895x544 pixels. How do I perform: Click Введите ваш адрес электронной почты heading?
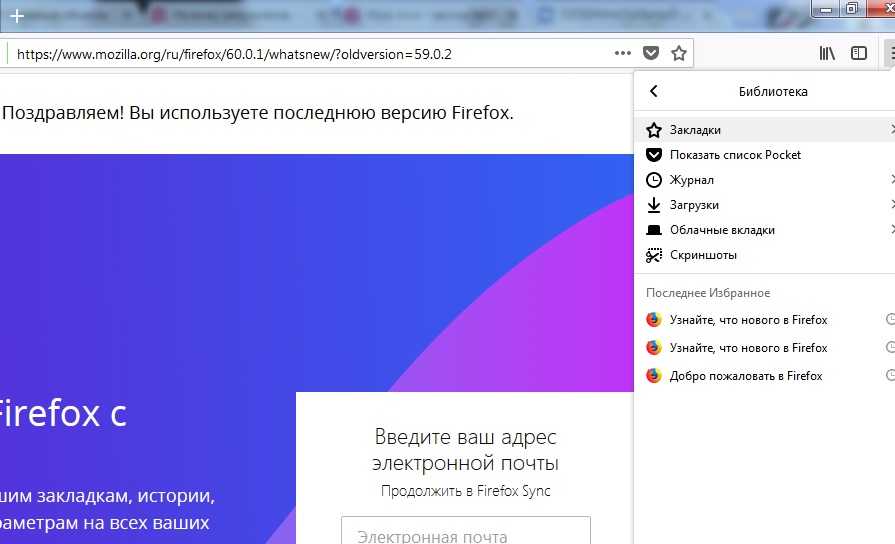465,450
